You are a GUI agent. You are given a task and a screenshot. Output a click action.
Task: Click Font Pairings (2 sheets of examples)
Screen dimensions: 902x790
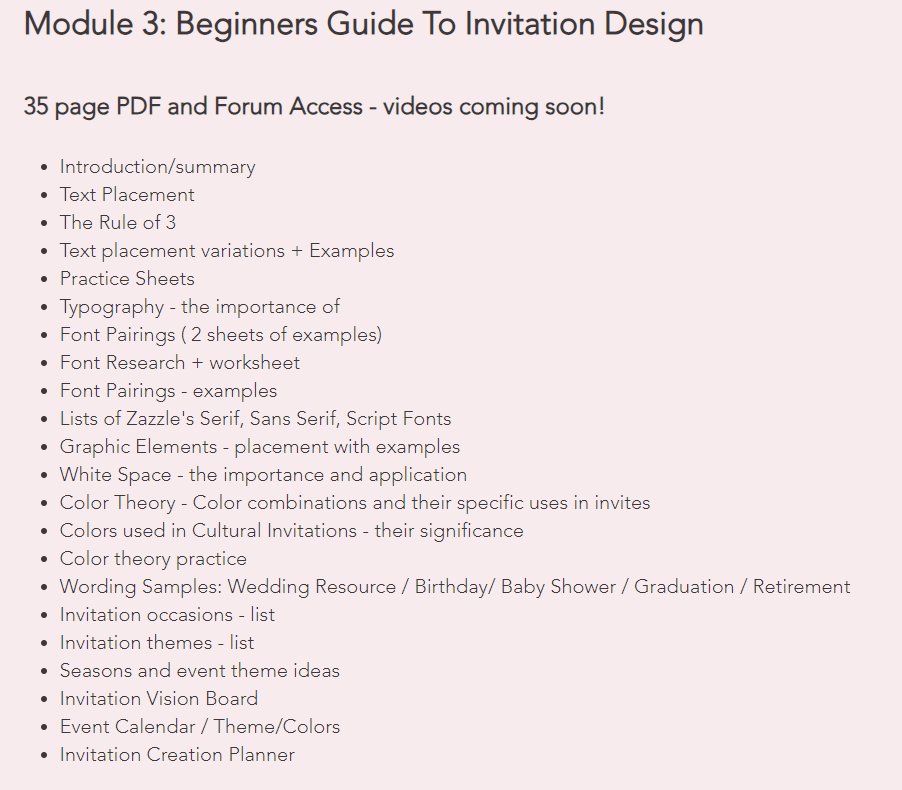(x=221, y=335)
